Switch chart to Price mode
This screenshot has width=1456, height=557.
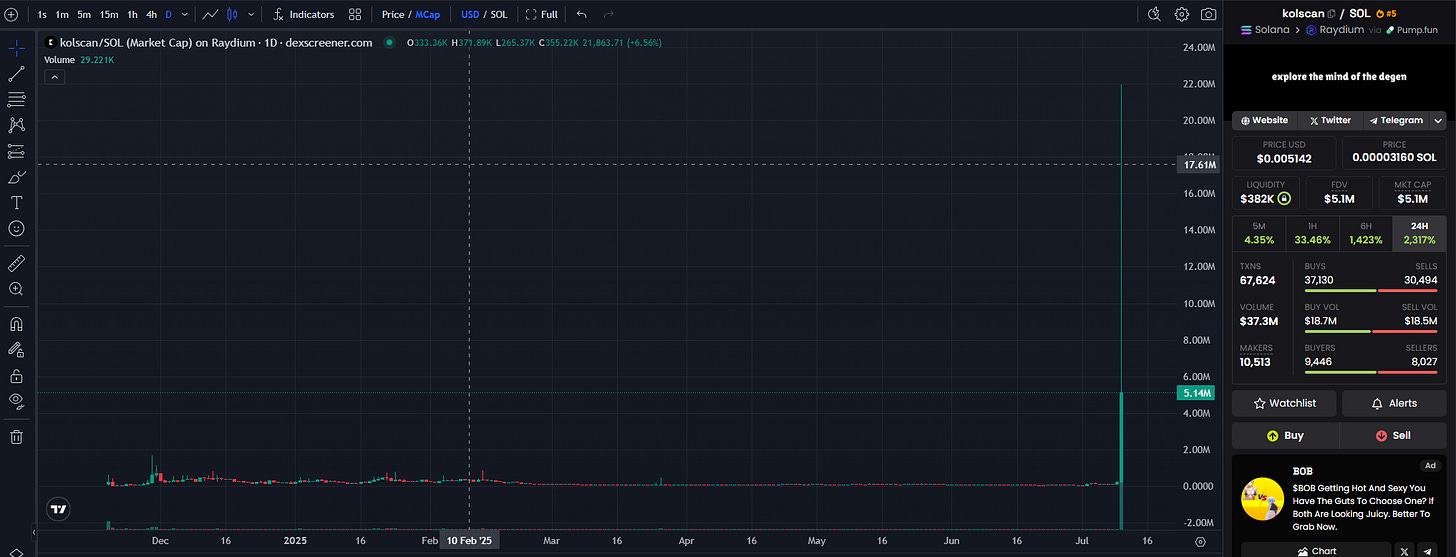pyautogui.click(x=393, y=15)
